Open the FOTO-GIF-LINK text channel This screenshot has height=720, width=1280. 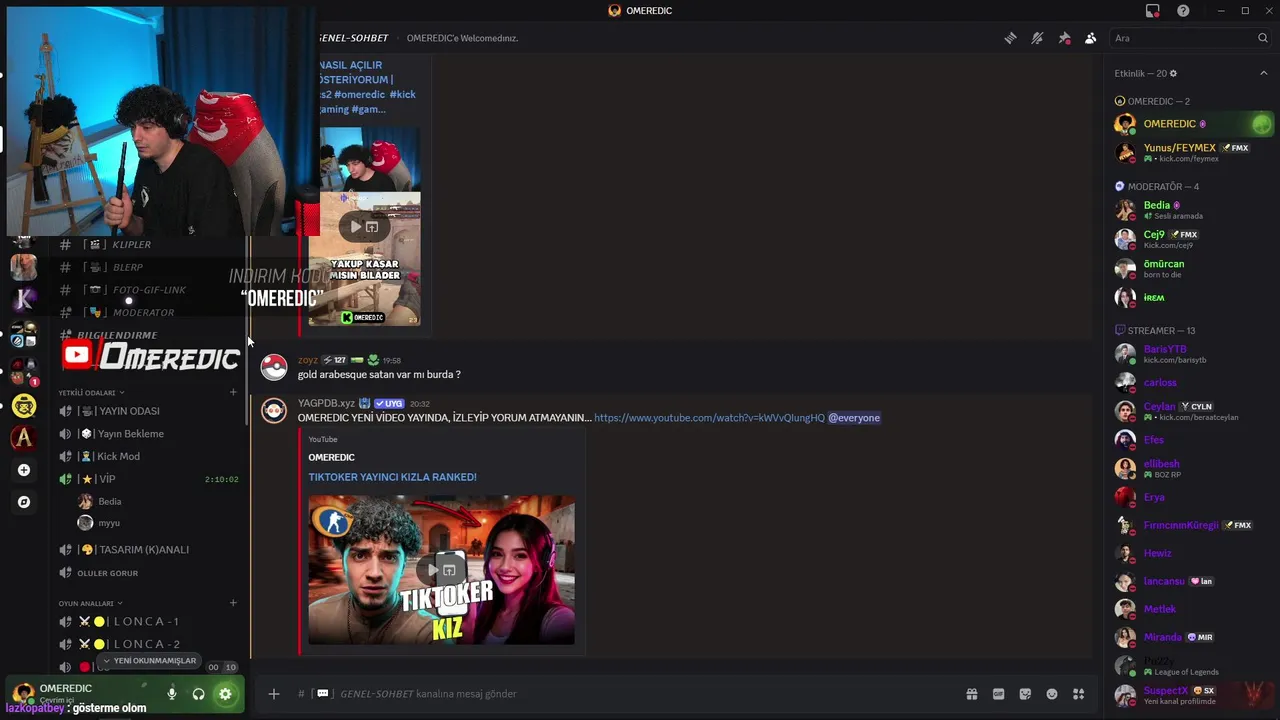[150, 290]
